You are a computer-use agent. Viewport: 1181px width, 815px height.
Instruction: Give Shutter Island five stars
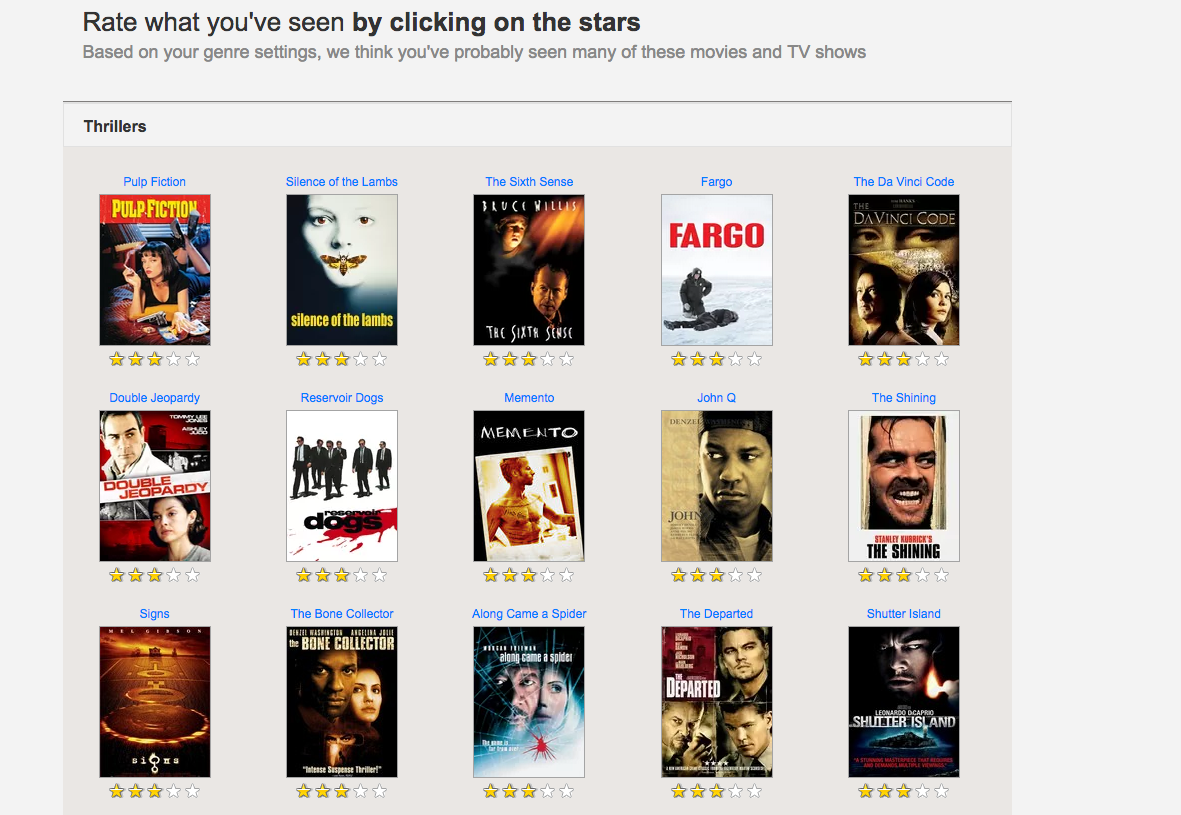point(941,791)
